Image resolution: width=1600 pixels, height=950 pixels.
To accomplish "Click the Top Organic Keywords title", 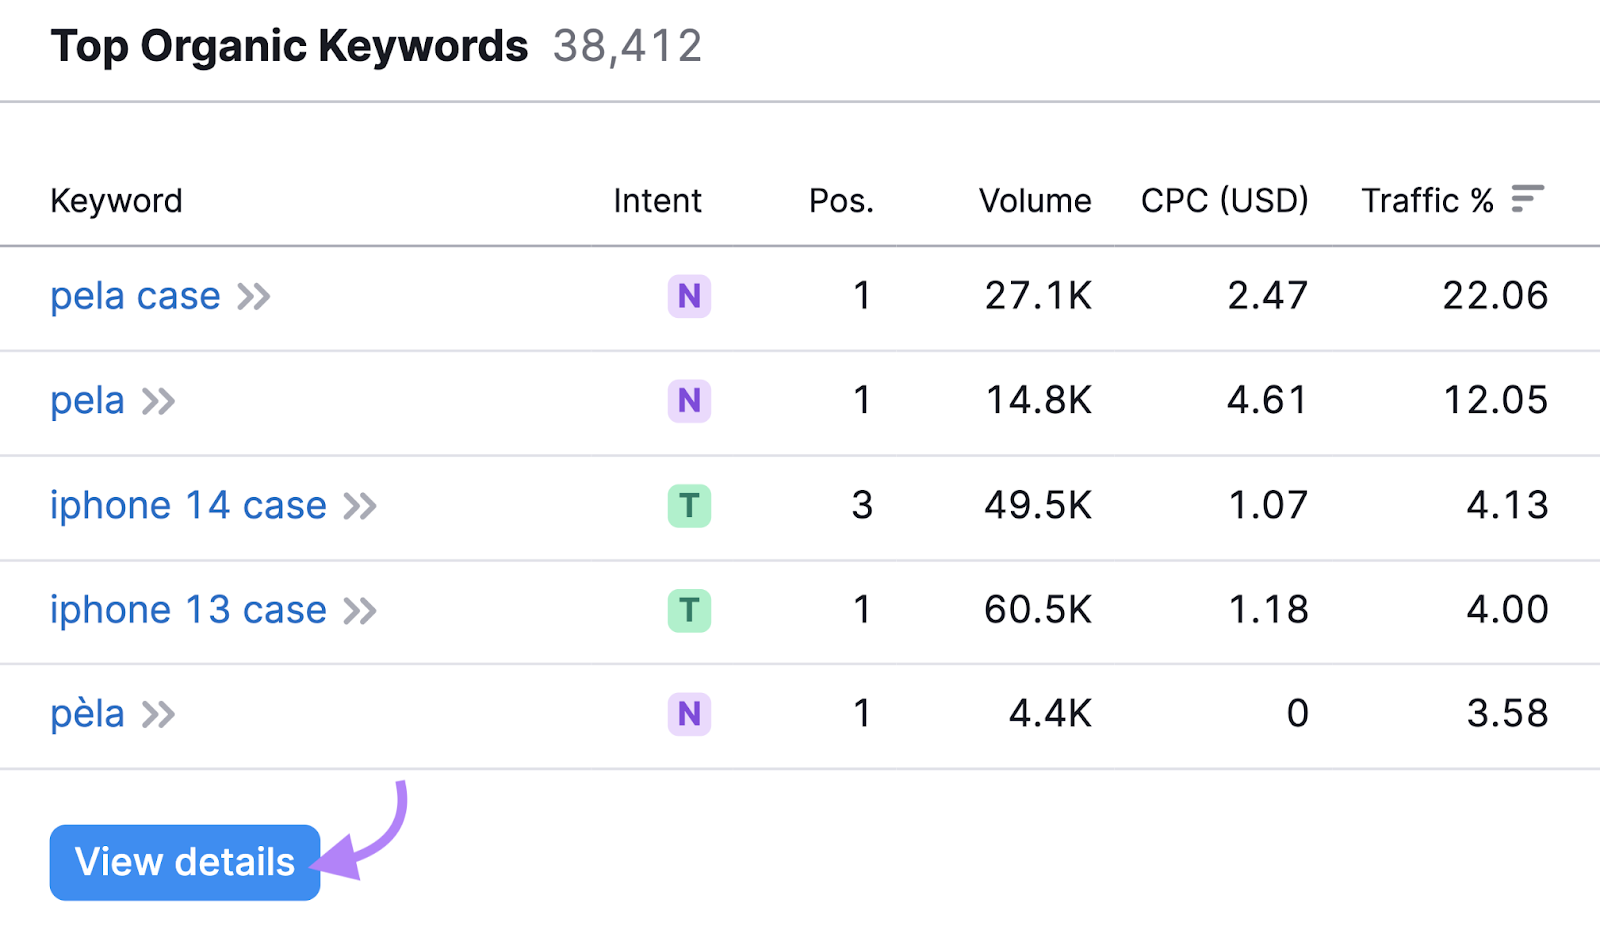I will pyautogui.click(x=289, y=46).
